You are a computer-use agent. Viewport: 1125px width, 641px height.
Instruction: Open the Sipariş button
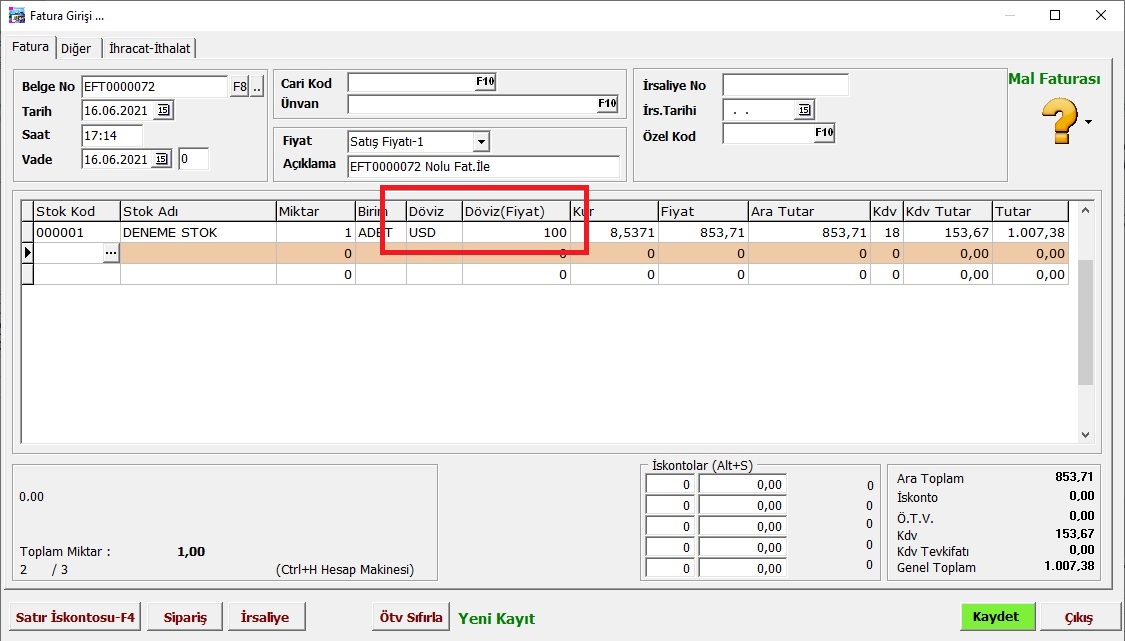(x=185, y=617)
